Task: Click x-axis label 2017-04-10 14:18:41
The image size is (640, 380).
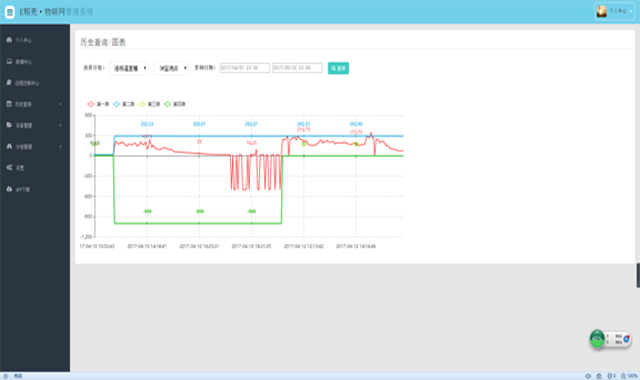Action: (147, 246)
